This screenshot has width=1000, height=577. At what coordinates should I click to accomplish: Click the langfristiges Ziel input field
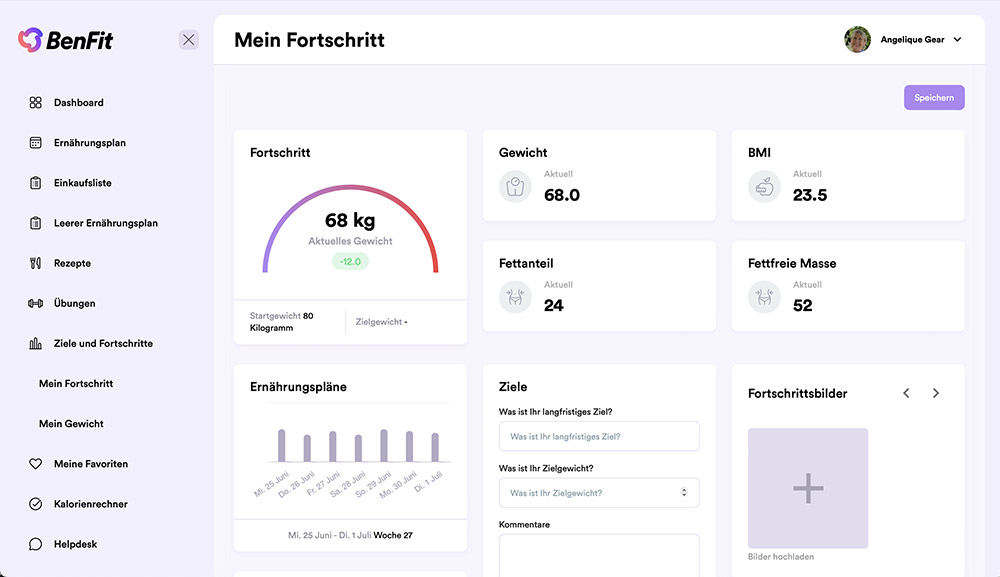tap(599, 436)
